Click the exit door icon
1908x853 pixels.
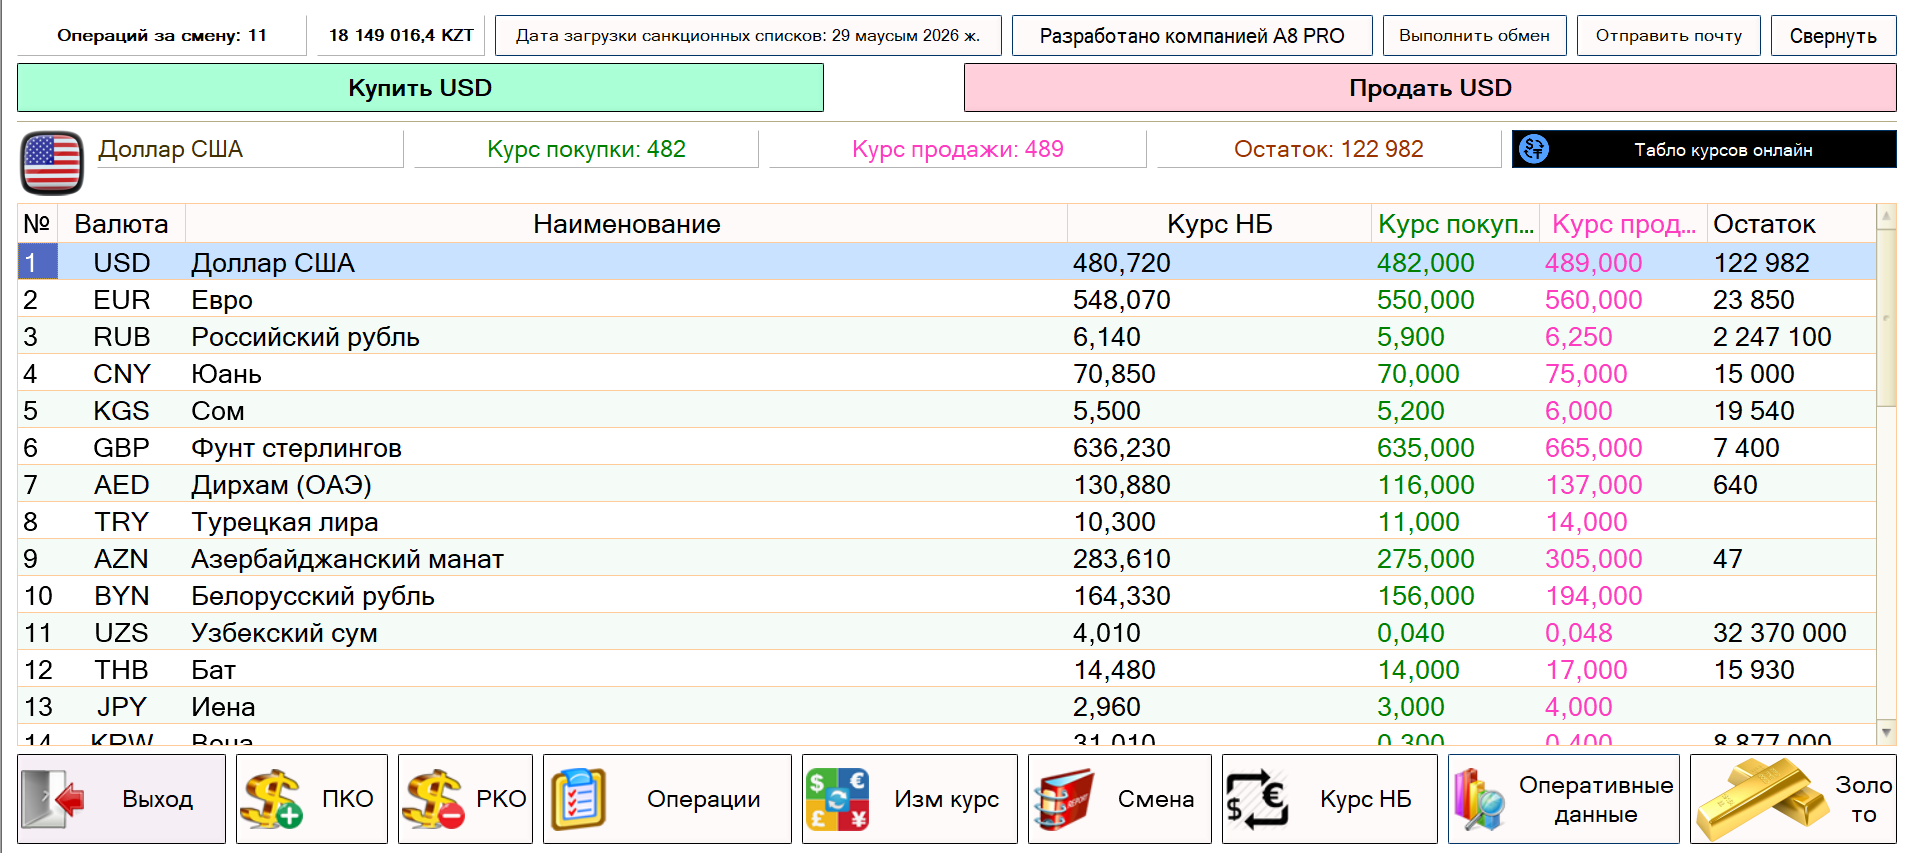[x=53, y=799]
